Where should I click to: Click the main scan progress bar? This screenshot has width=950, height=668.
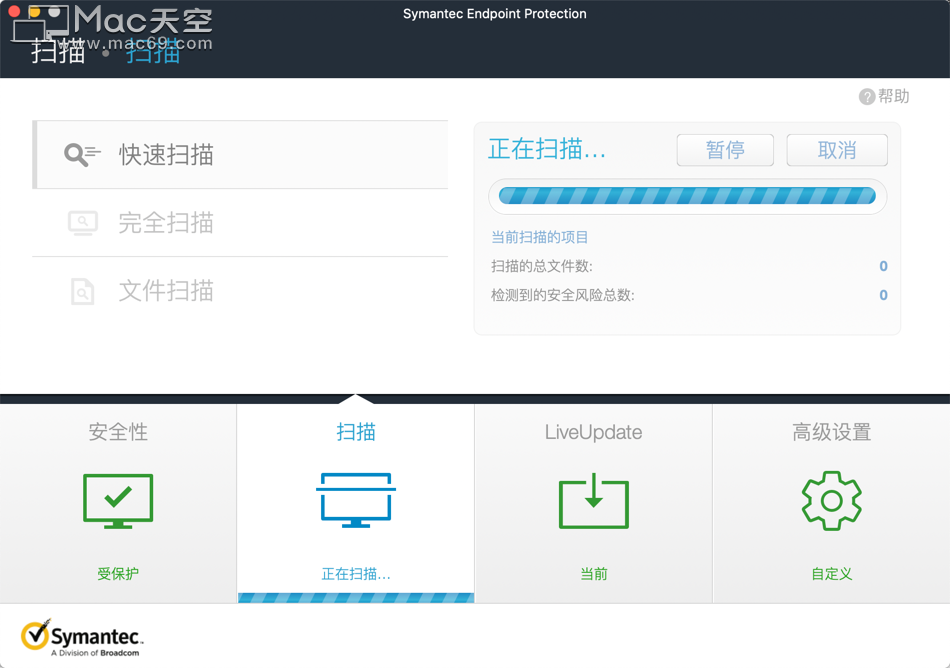(687, 196)
